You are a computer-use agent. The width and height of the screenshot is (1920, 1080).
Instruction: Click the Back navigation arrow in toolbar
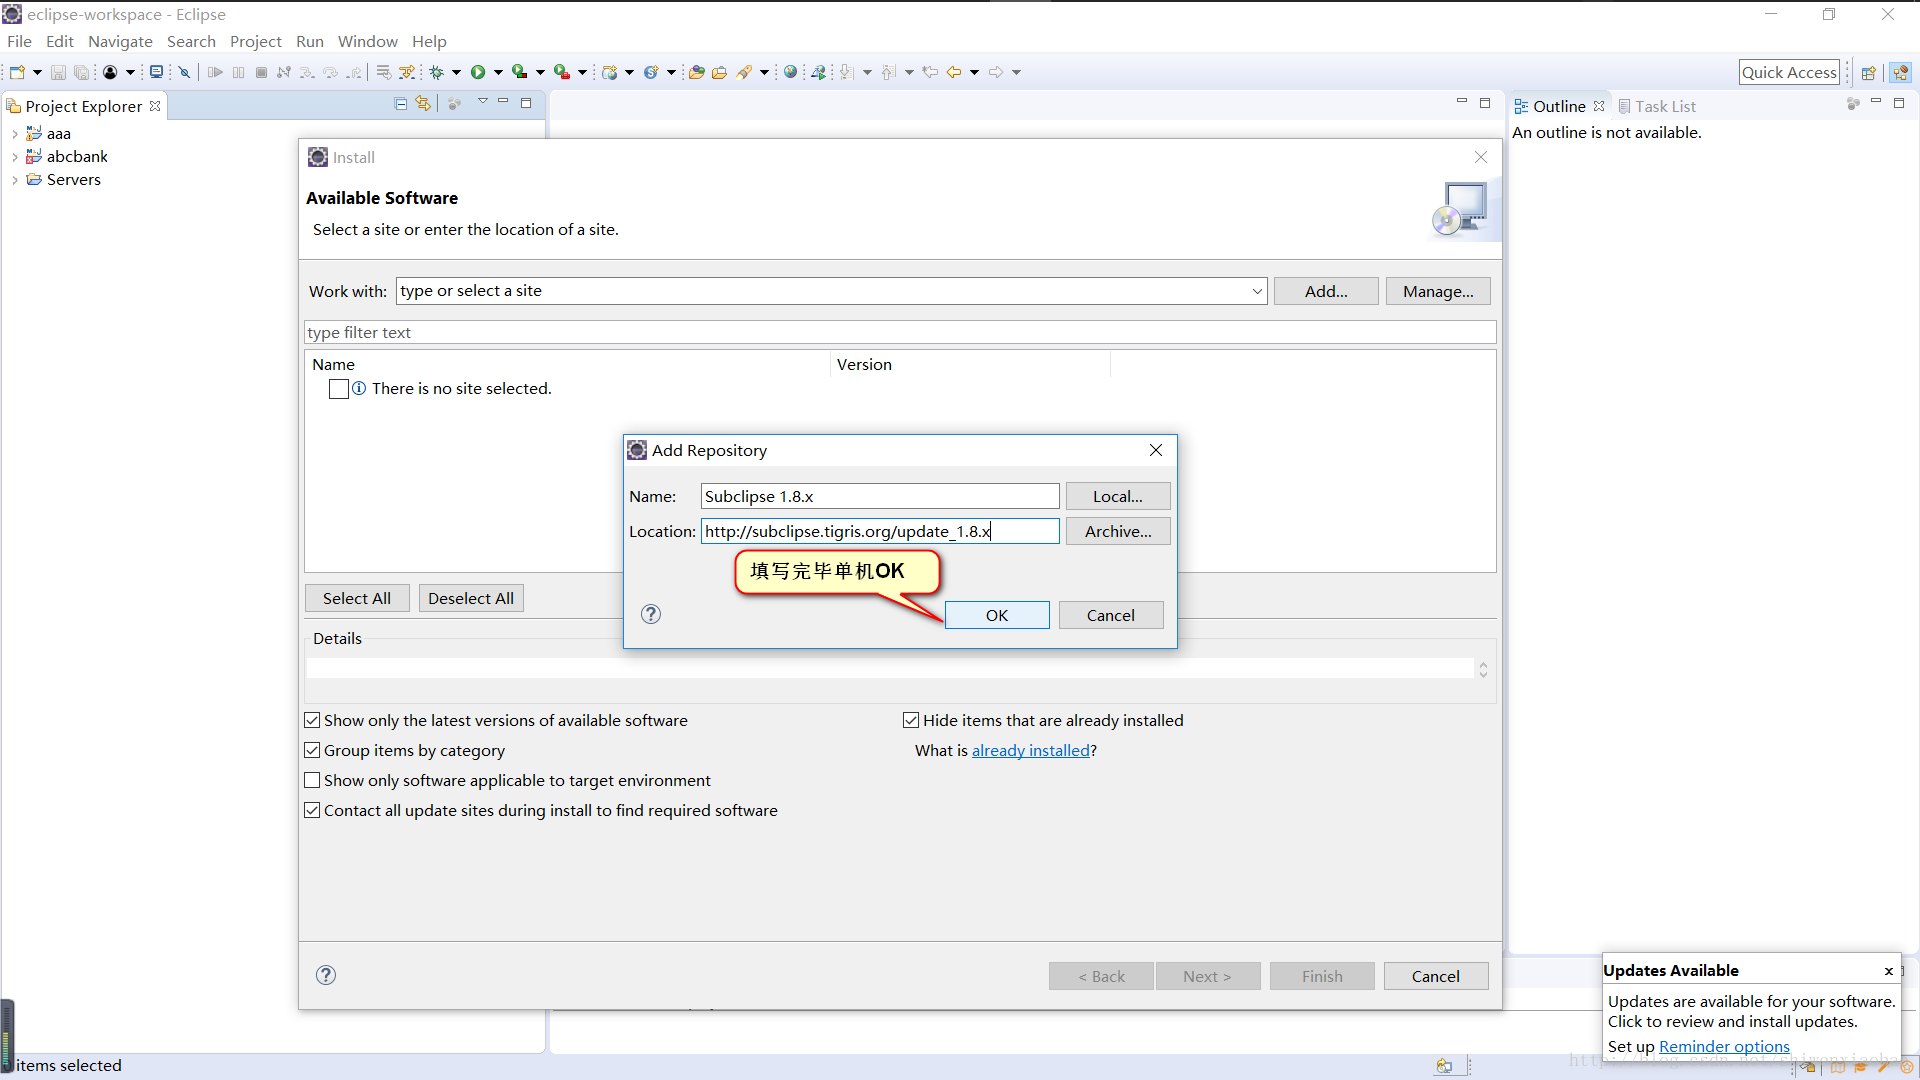pos(954,72)
